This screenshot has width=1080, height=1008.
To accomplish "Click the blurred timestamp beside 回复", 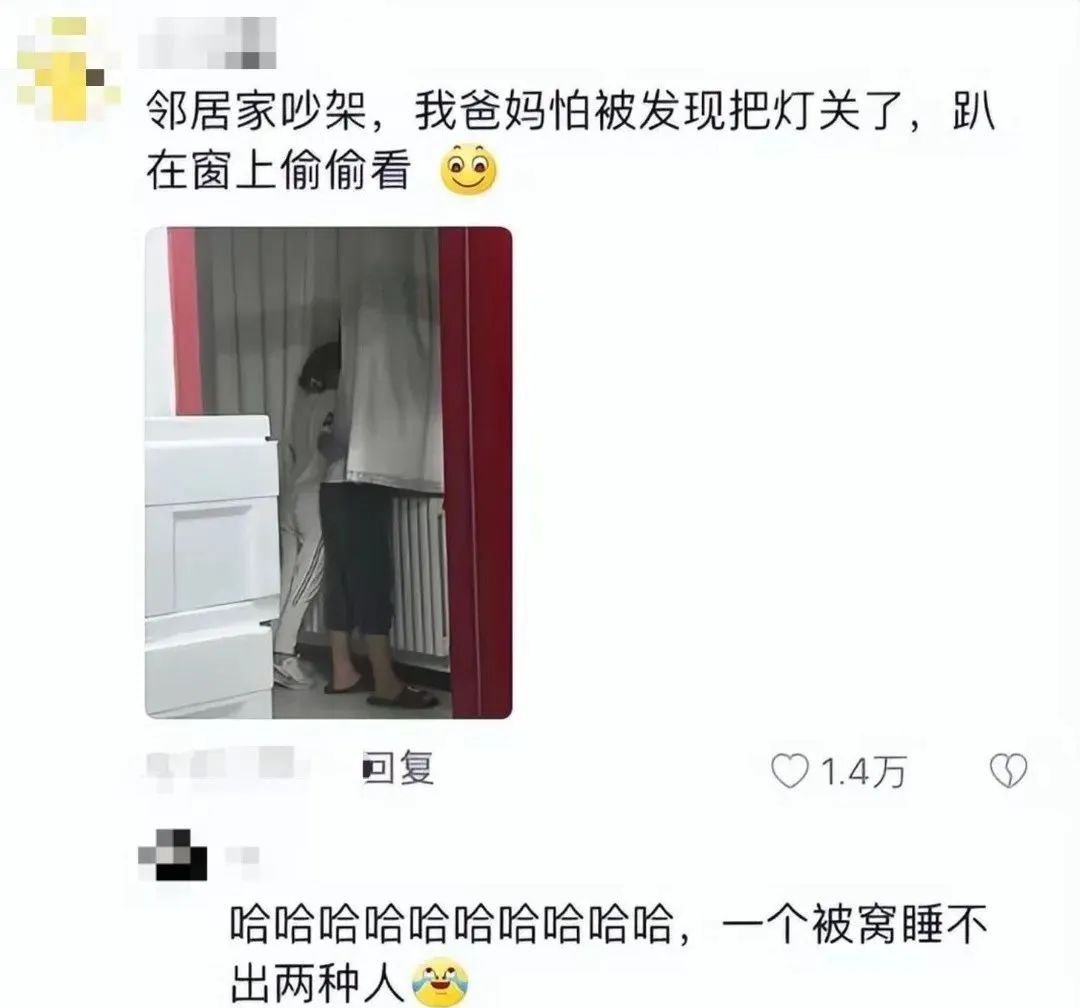I will point(222,767).
